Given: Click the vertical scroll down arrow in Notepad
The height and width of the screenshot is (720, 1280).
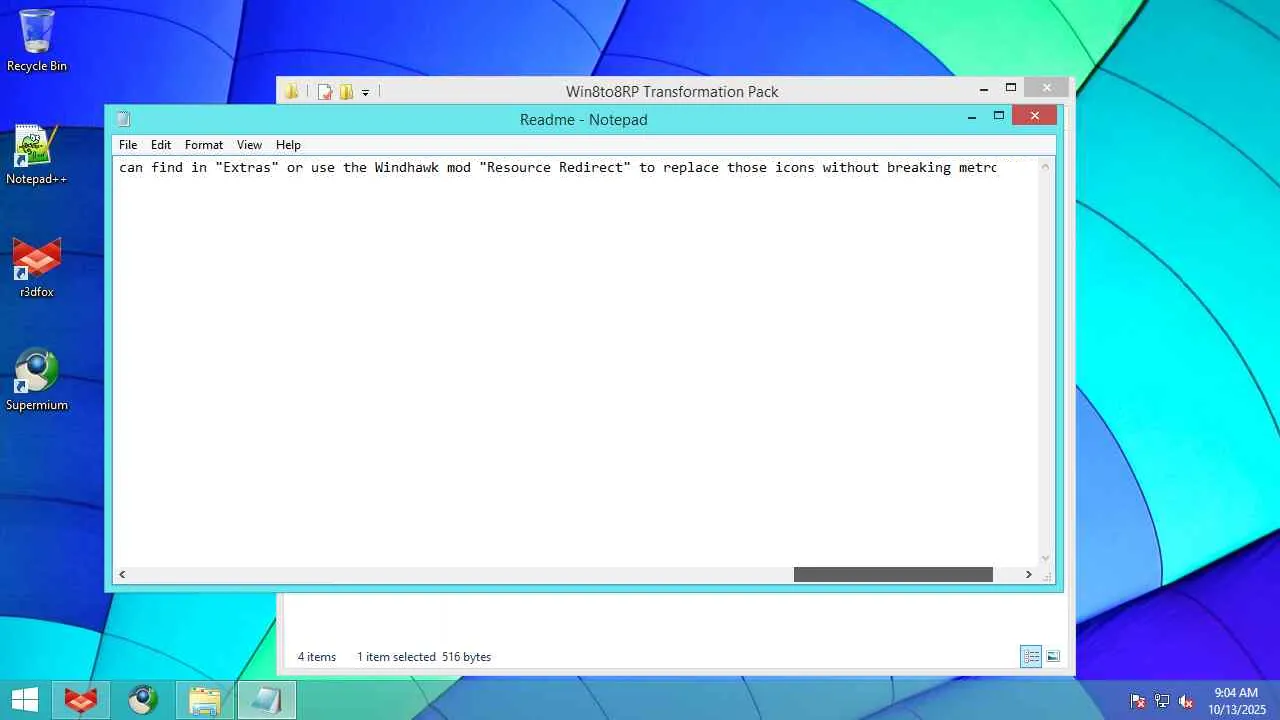Looking at the screenshot, I should point(1046,558).
